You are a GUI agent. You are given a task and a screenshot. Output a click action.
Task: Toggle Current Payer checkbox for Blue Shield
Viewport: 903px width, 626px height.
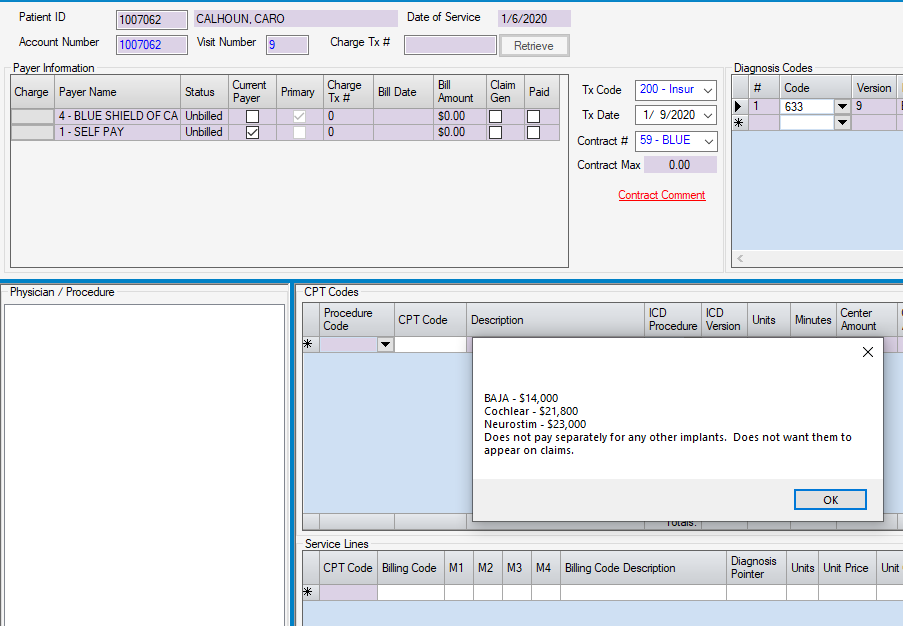252,116
